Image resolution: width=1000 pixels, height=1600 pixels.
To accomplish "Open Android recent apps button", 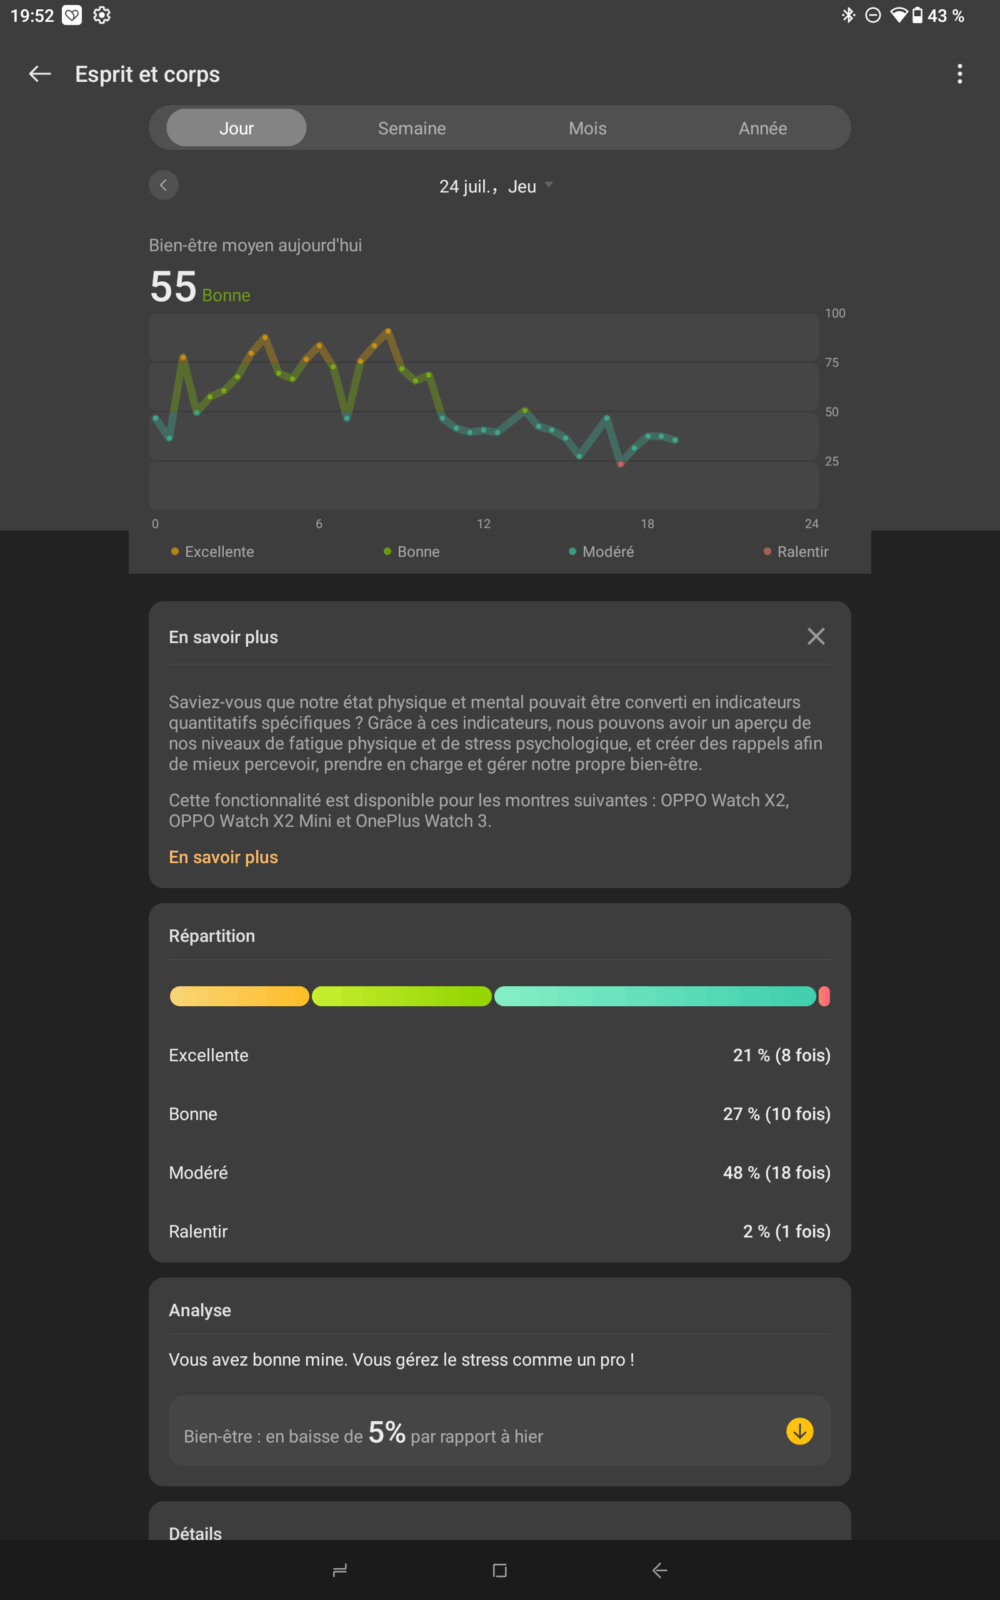I will (x=340, y=1571).
